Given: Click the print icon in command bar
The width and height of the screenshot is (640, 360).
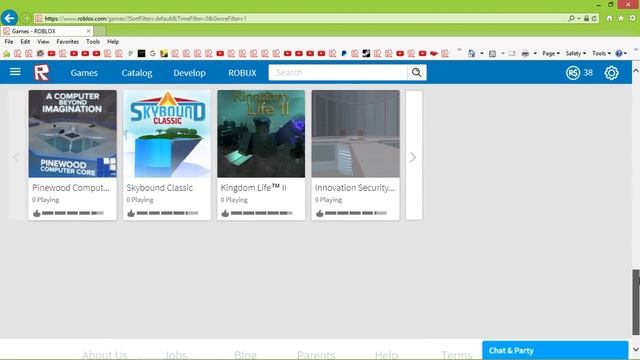Looking at the screenshot, I should [x=525, y=53].
